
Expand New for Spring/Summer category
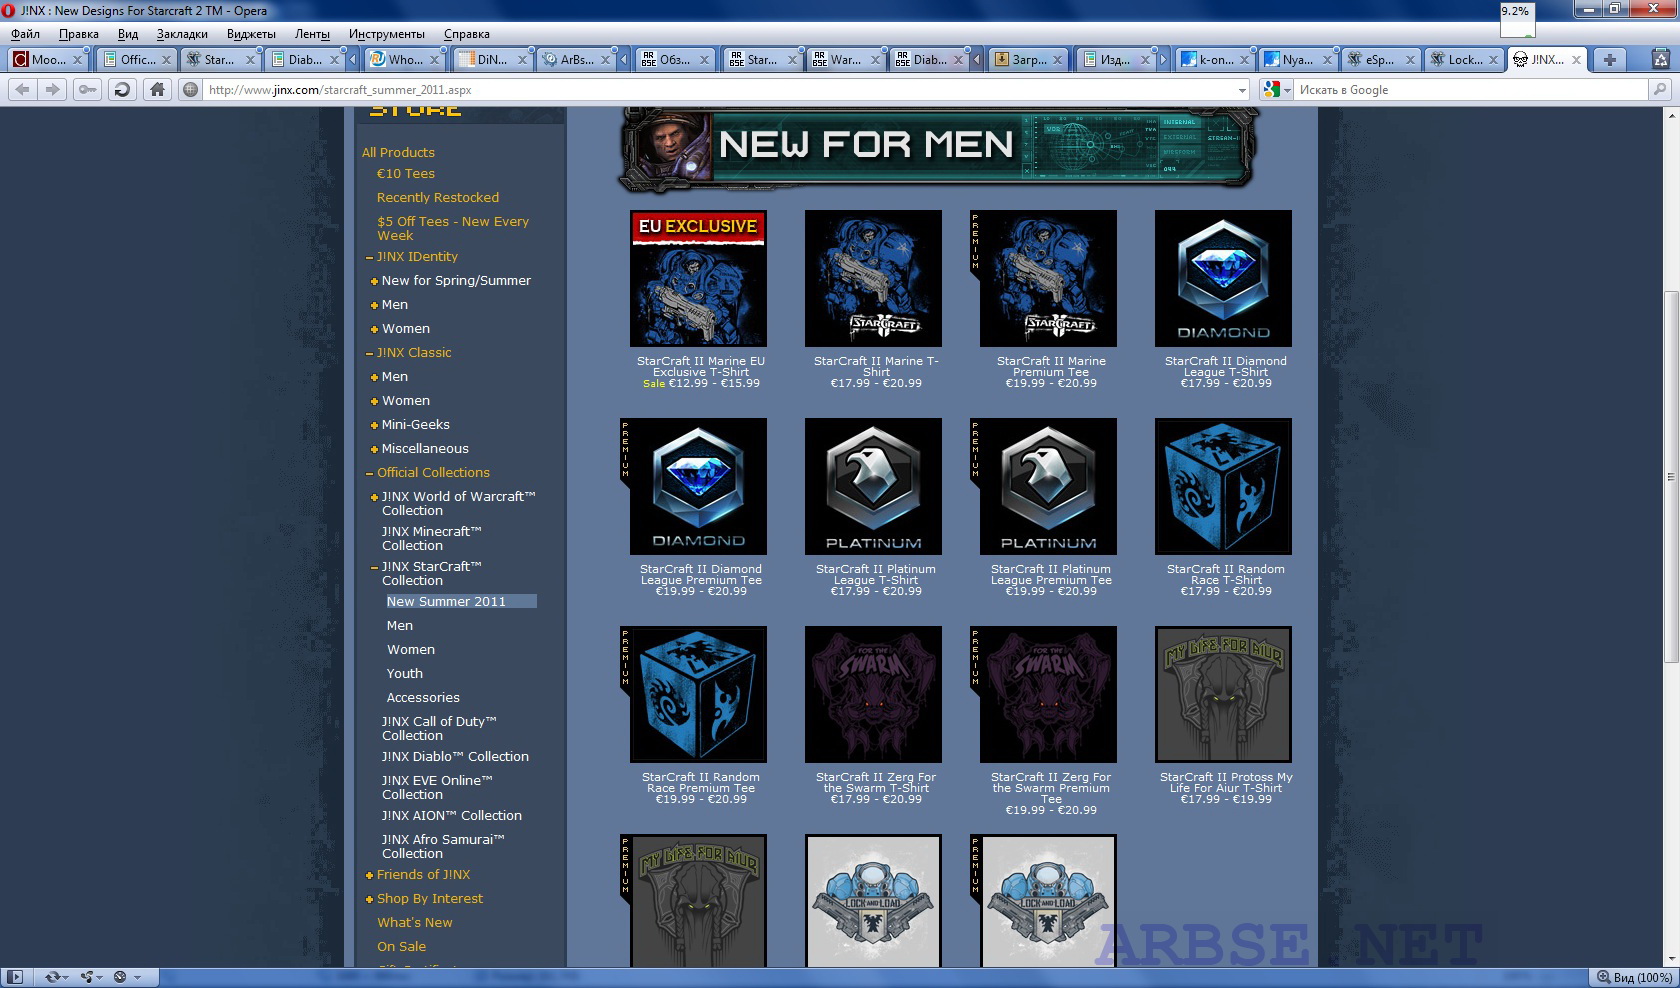tap(374, 281)
